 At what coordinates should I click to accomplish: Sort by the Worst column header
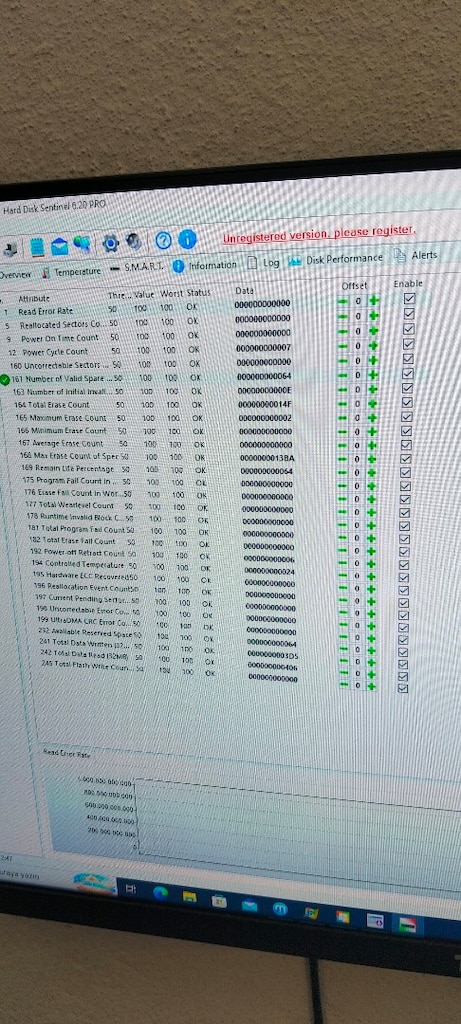171,293
